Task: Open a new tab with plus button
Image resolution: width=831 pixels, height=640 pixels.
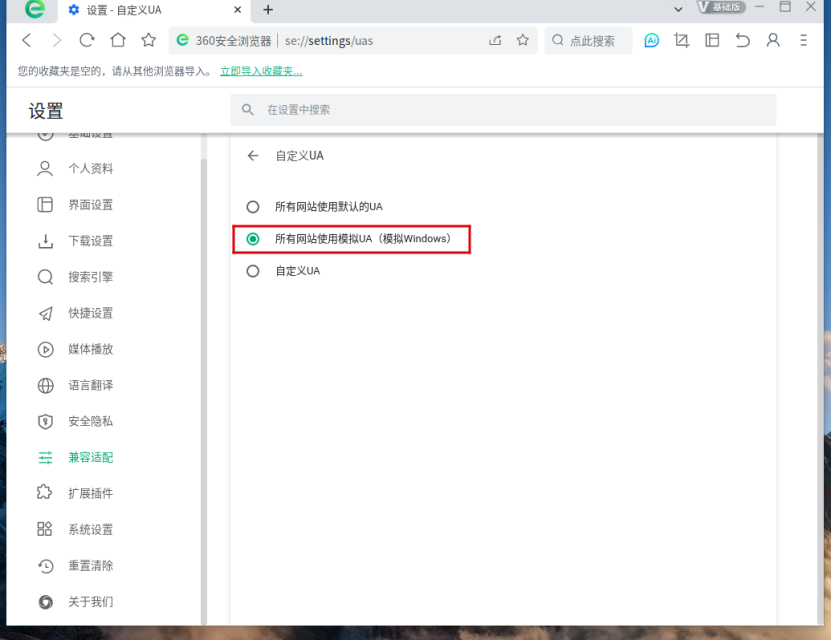Action: [268, 10]
